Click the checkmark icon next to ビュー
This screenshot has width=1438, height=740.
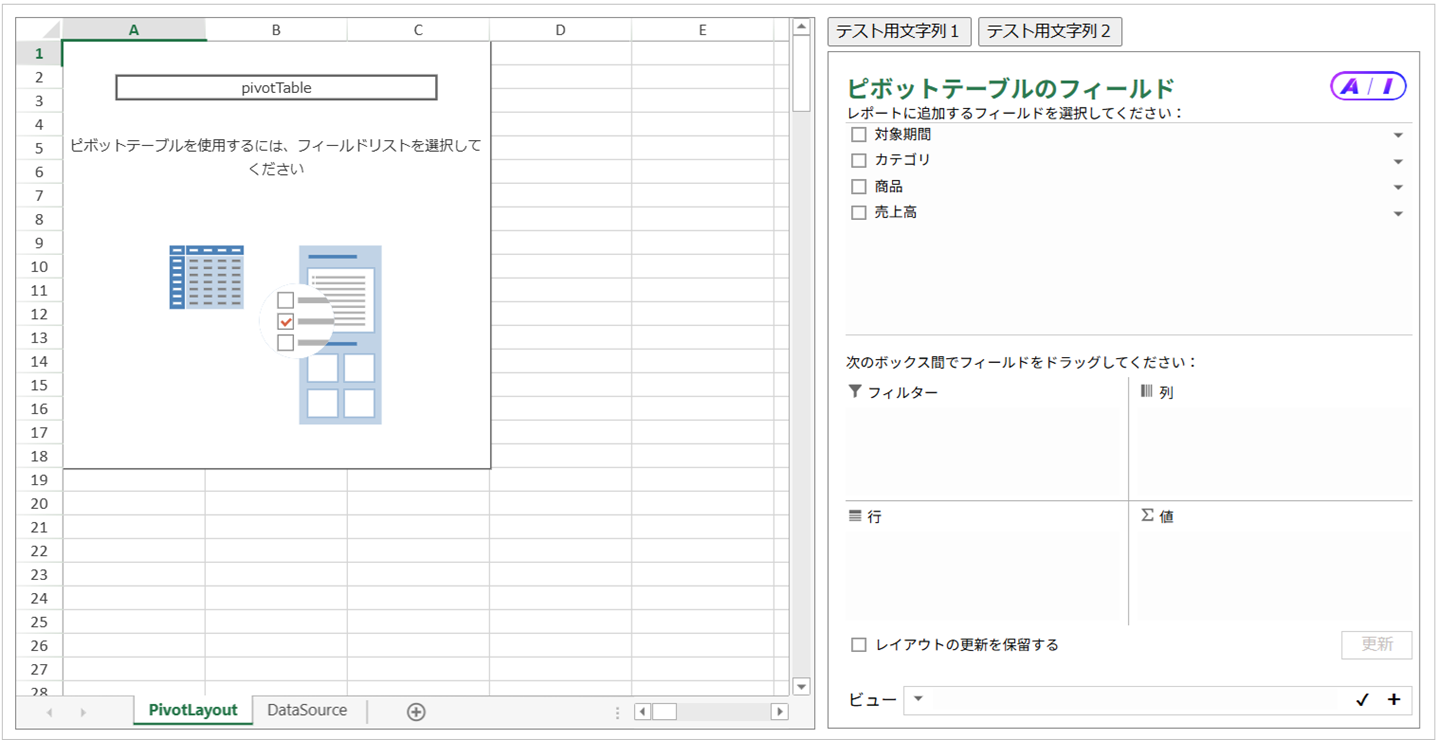1362,700
